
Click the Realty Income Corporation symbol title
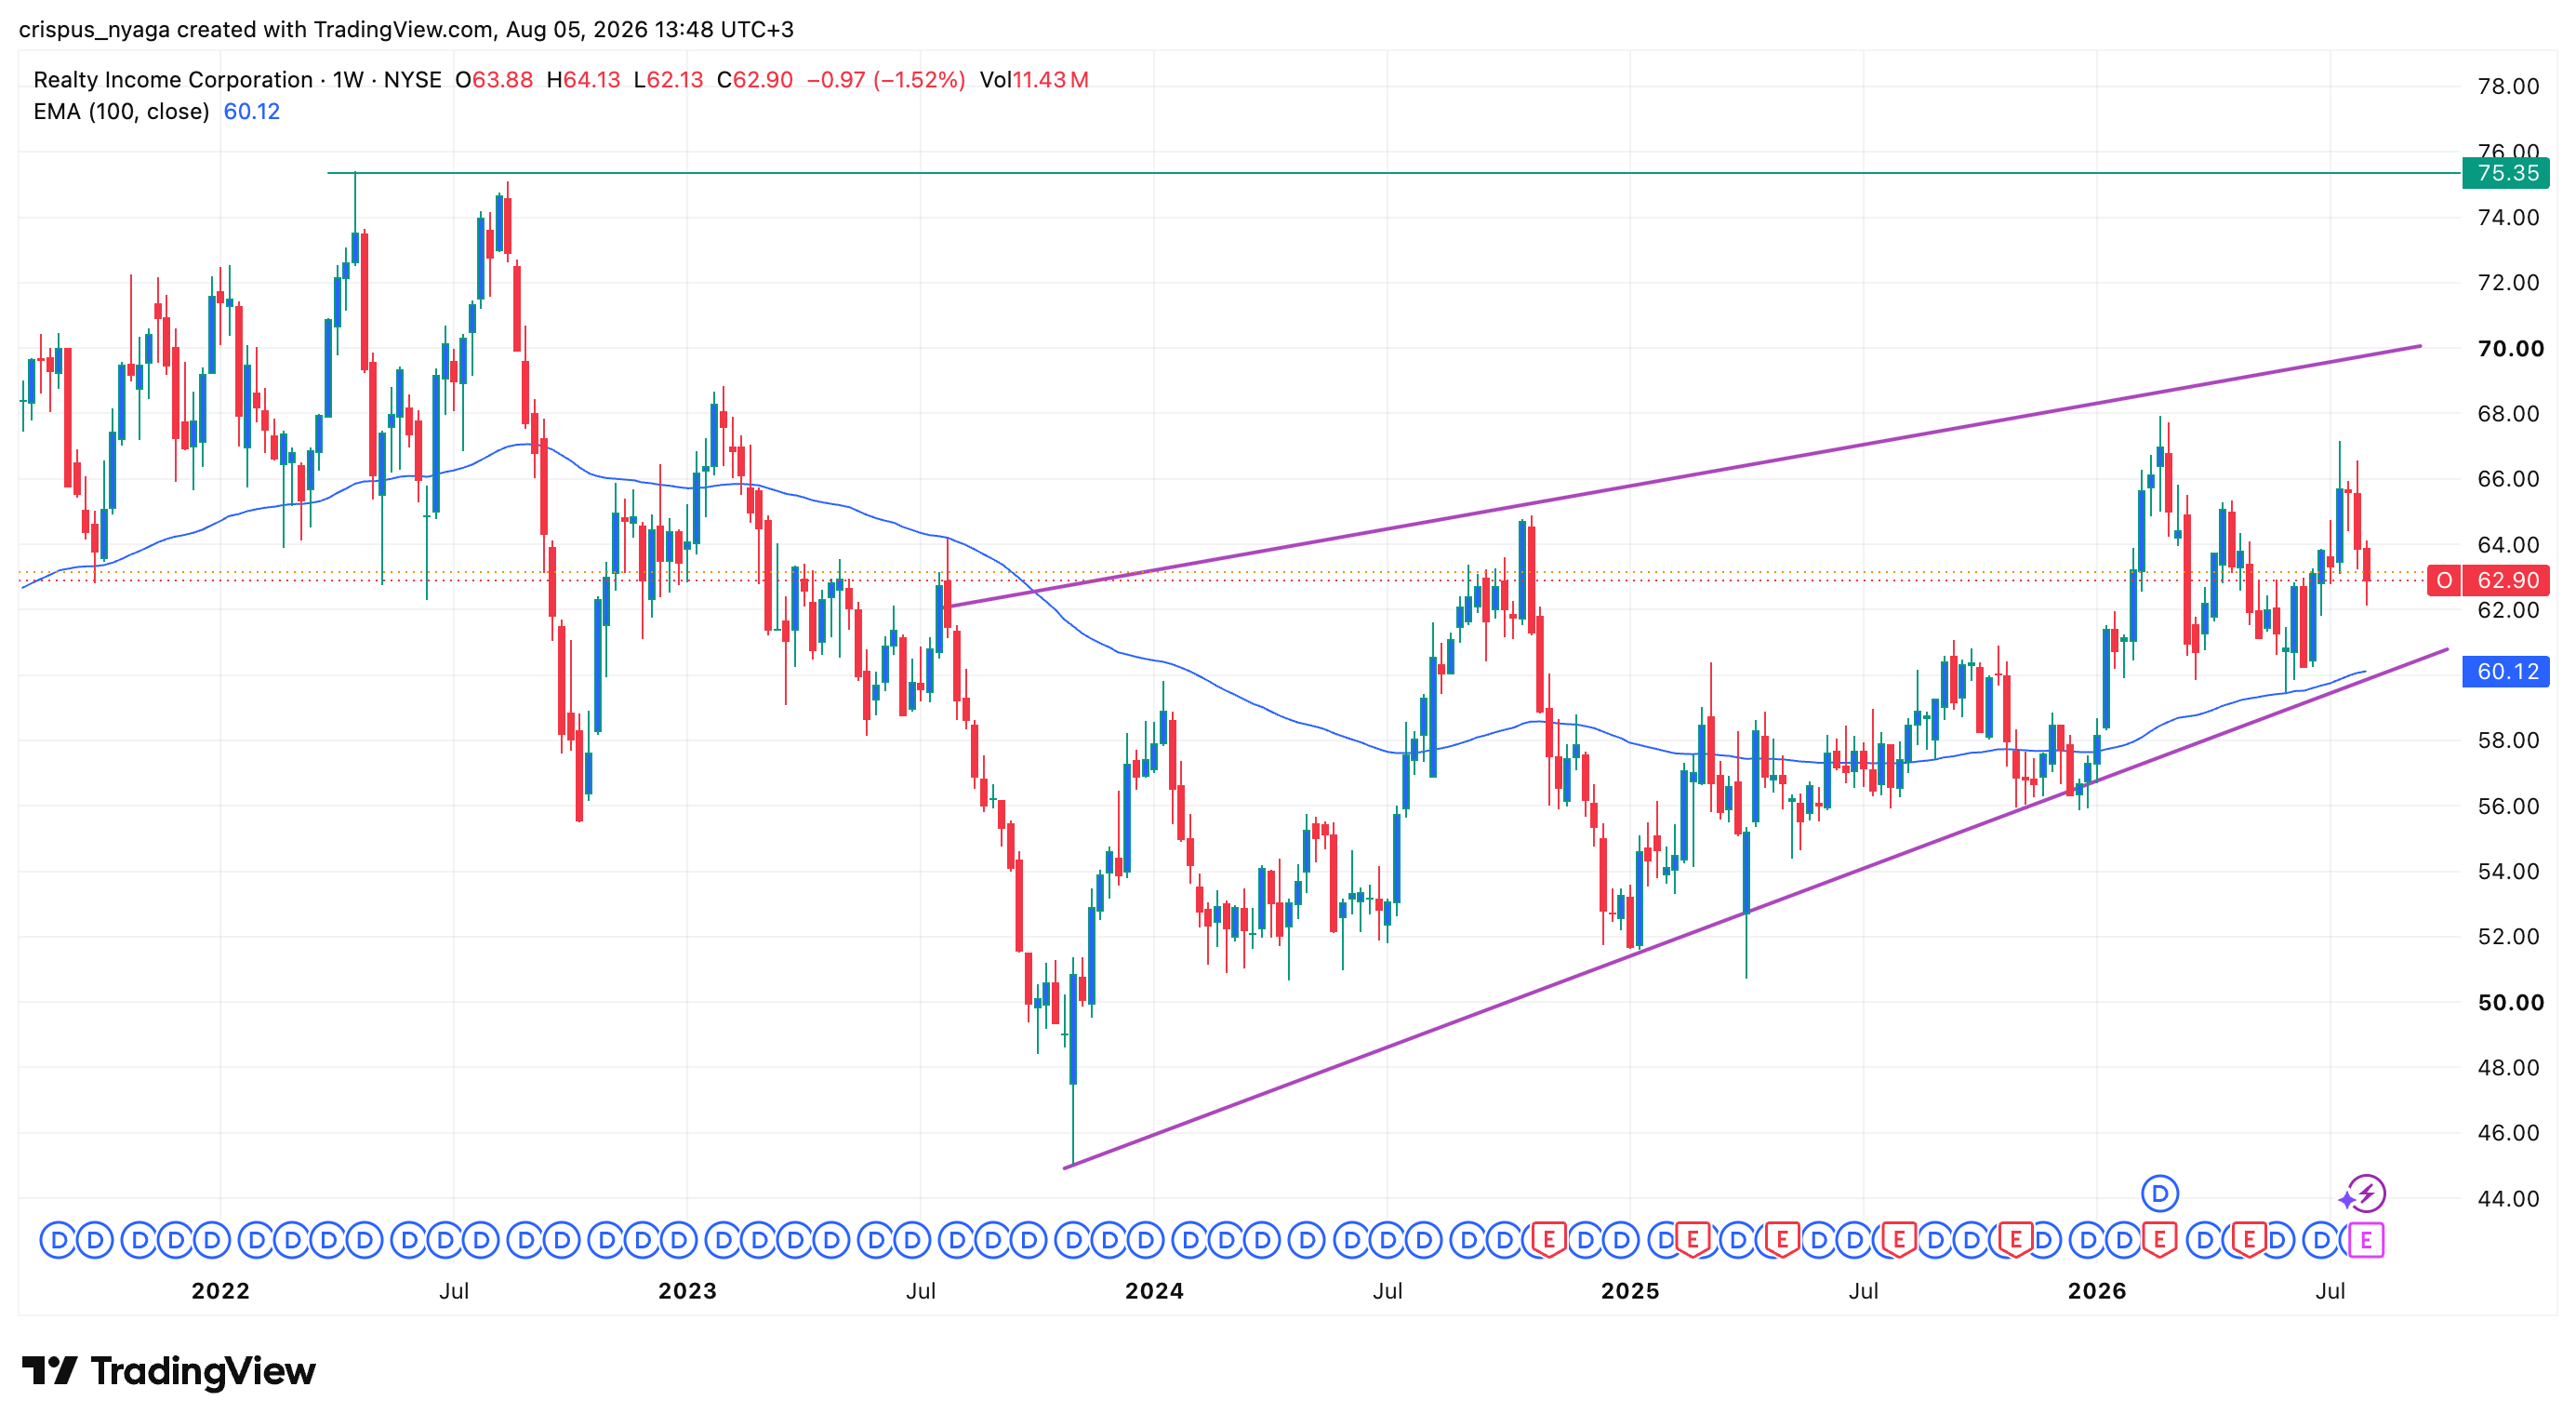(x=173, y=79)
